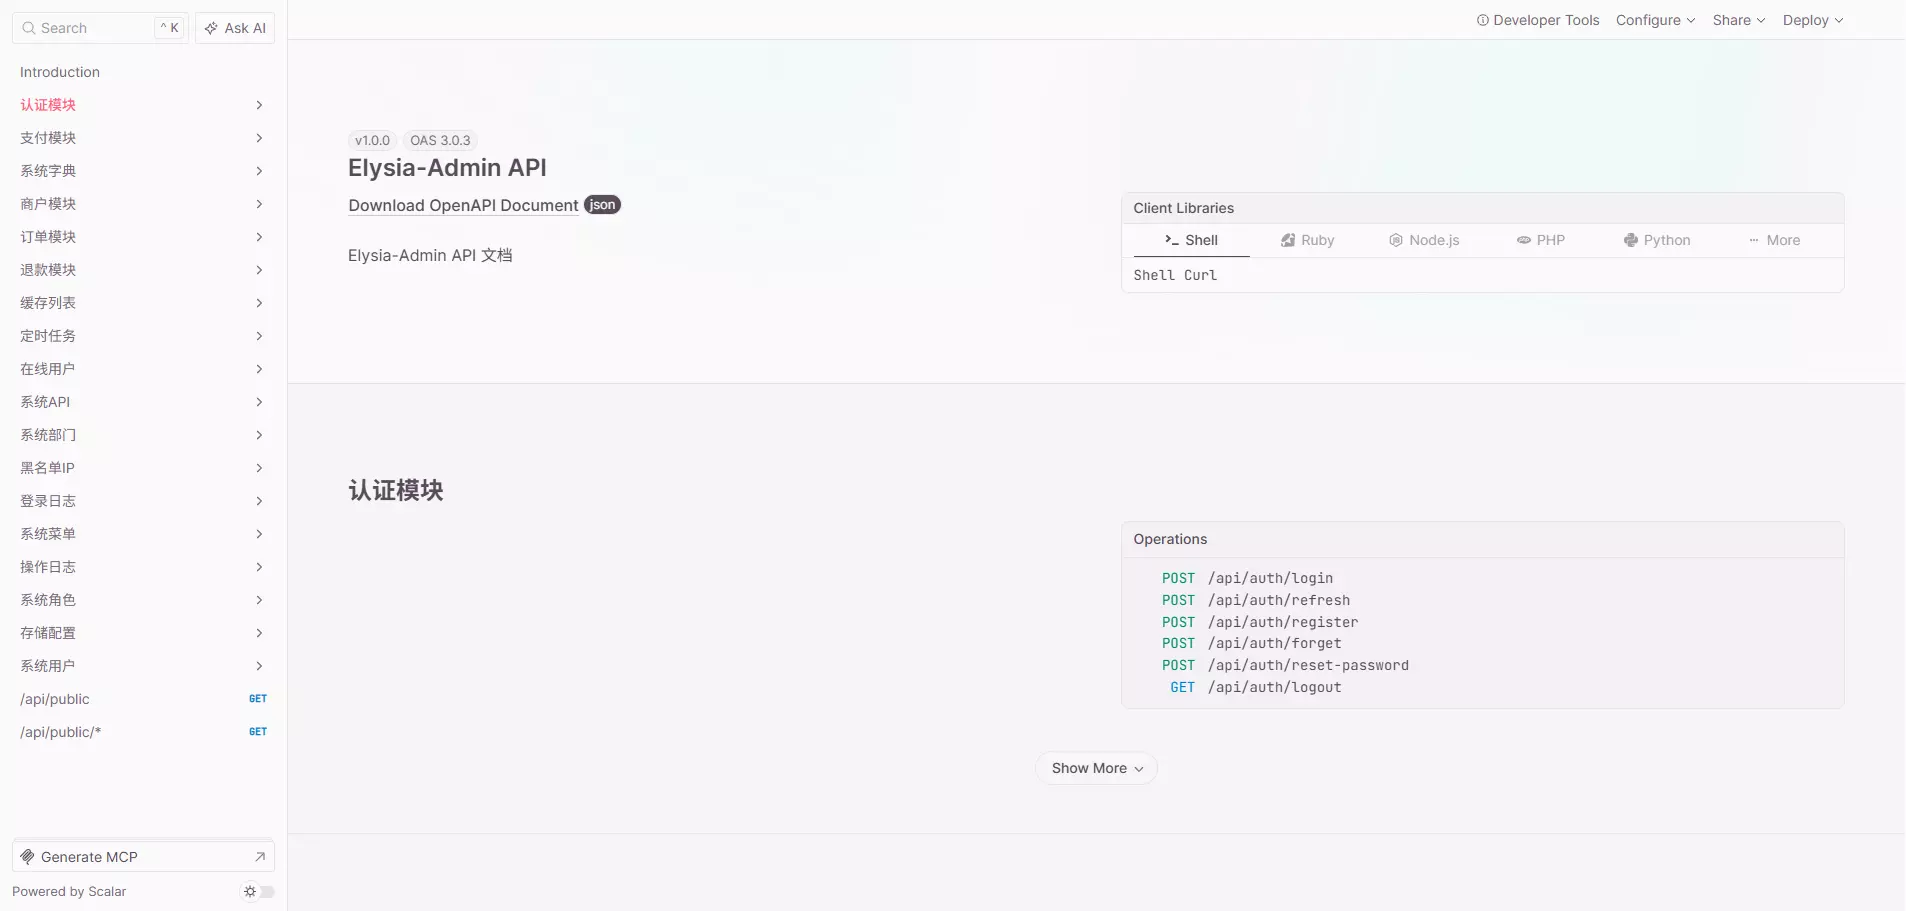The width and height of the screenshot is (1906, 911).
Task: Open POST /api/auth/register operation
Action: pyautogui.click(x=1259, y=622)
